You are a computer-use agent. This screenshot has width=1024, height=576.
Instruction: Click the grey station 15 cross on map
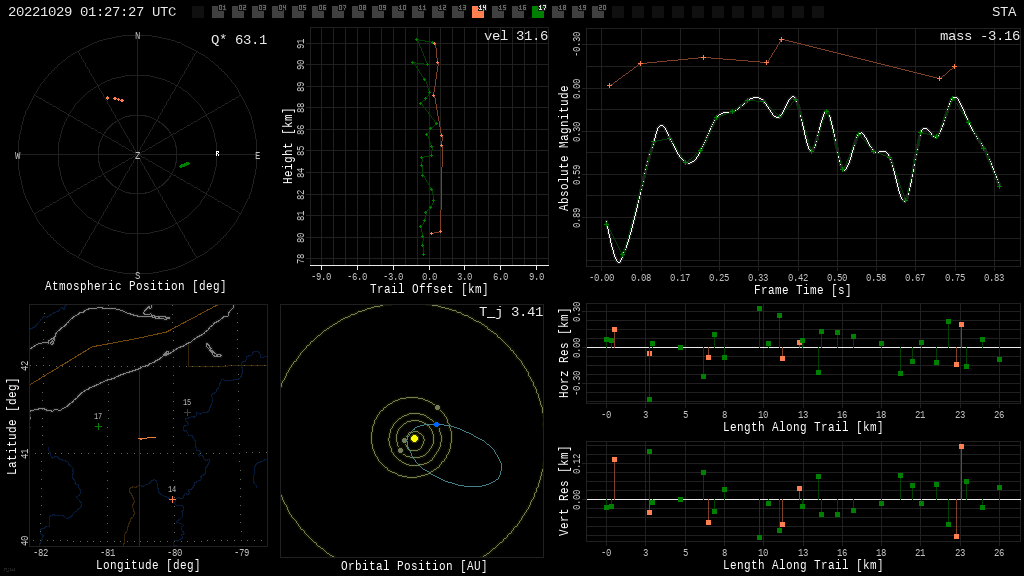coord(187,413)
